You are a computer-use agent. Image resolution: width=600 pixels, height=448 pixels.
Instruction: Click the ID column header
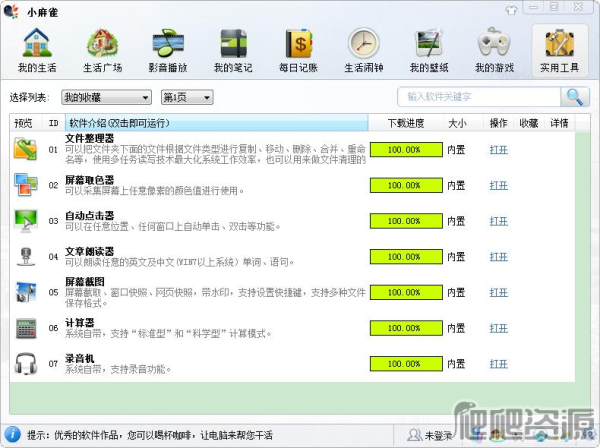tap(54, 123)
